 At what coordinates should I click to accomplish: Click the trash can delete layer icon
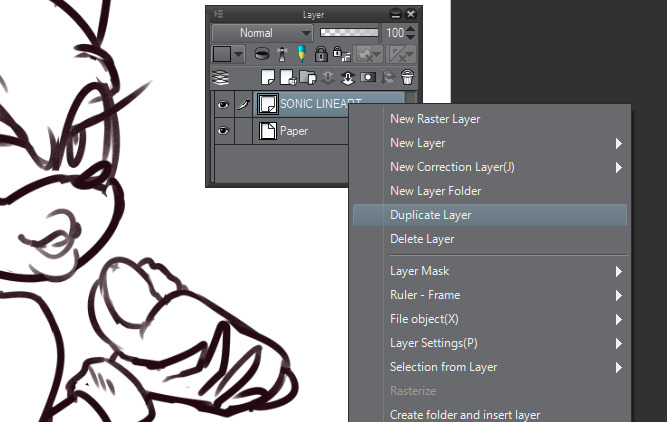pos(407,77)
